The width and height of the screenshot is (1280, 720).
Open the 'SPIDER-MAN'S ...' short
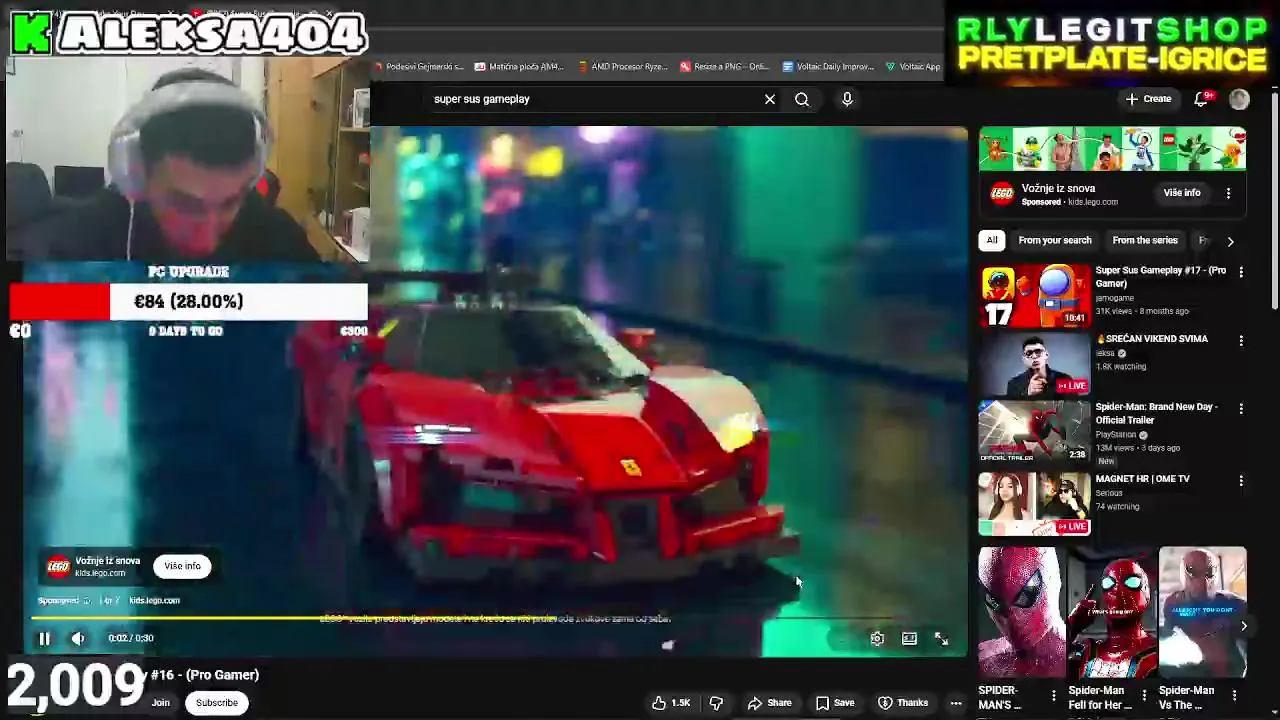click(x=1021, y=612)
